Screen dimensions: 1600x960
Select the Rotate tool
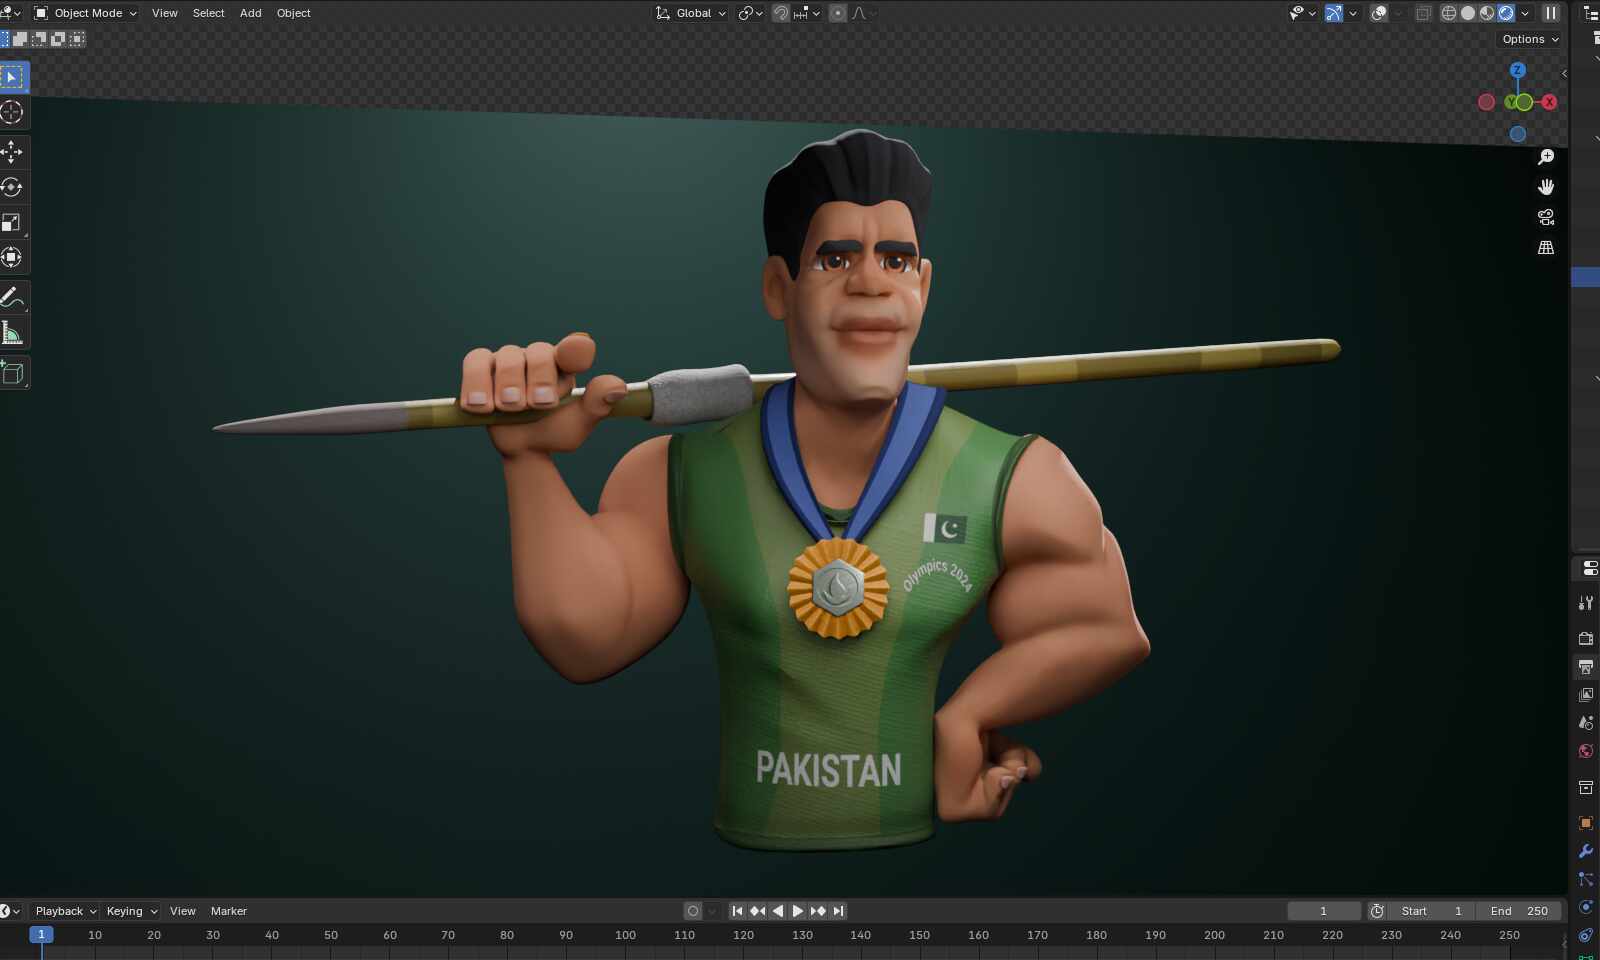(x=12, y=187)
